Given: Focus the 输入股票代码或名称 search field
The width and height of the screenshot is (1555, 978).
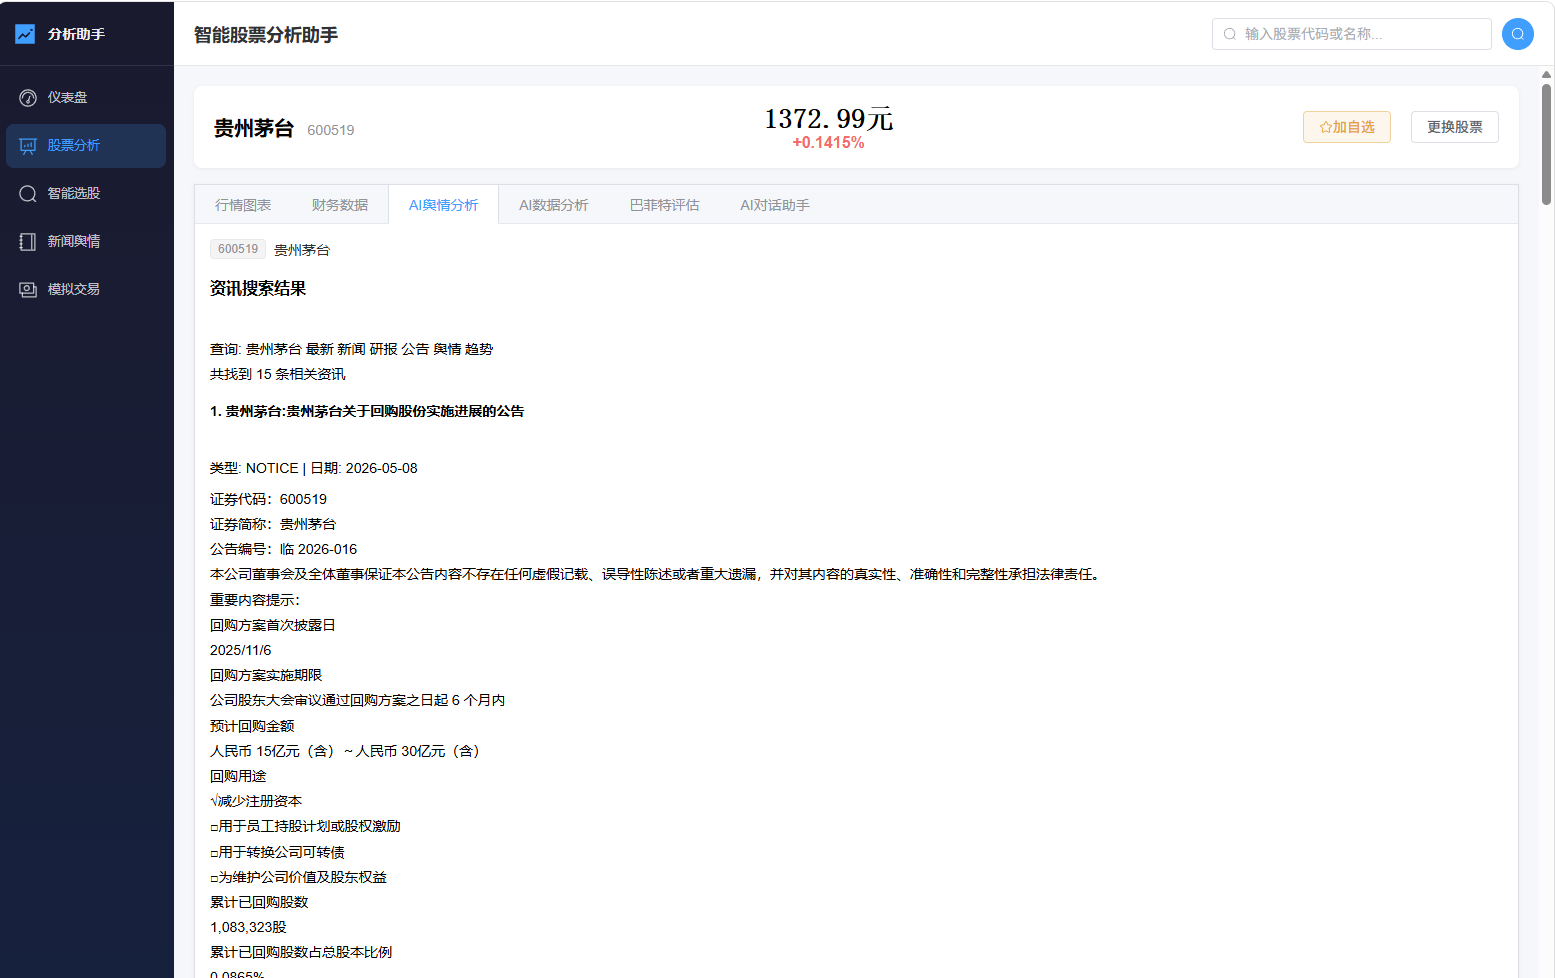Looking at the screenshot, I should tap(1352, 34).
